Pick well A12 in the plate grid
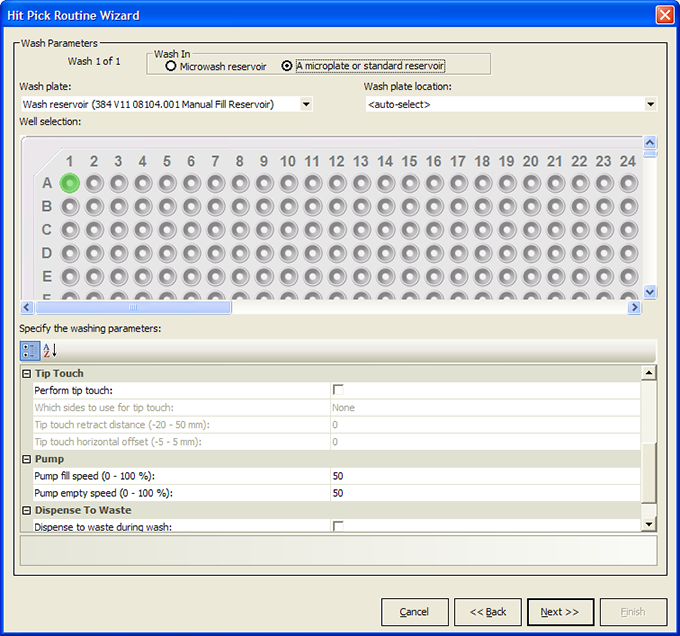 [x=337, y=183]
